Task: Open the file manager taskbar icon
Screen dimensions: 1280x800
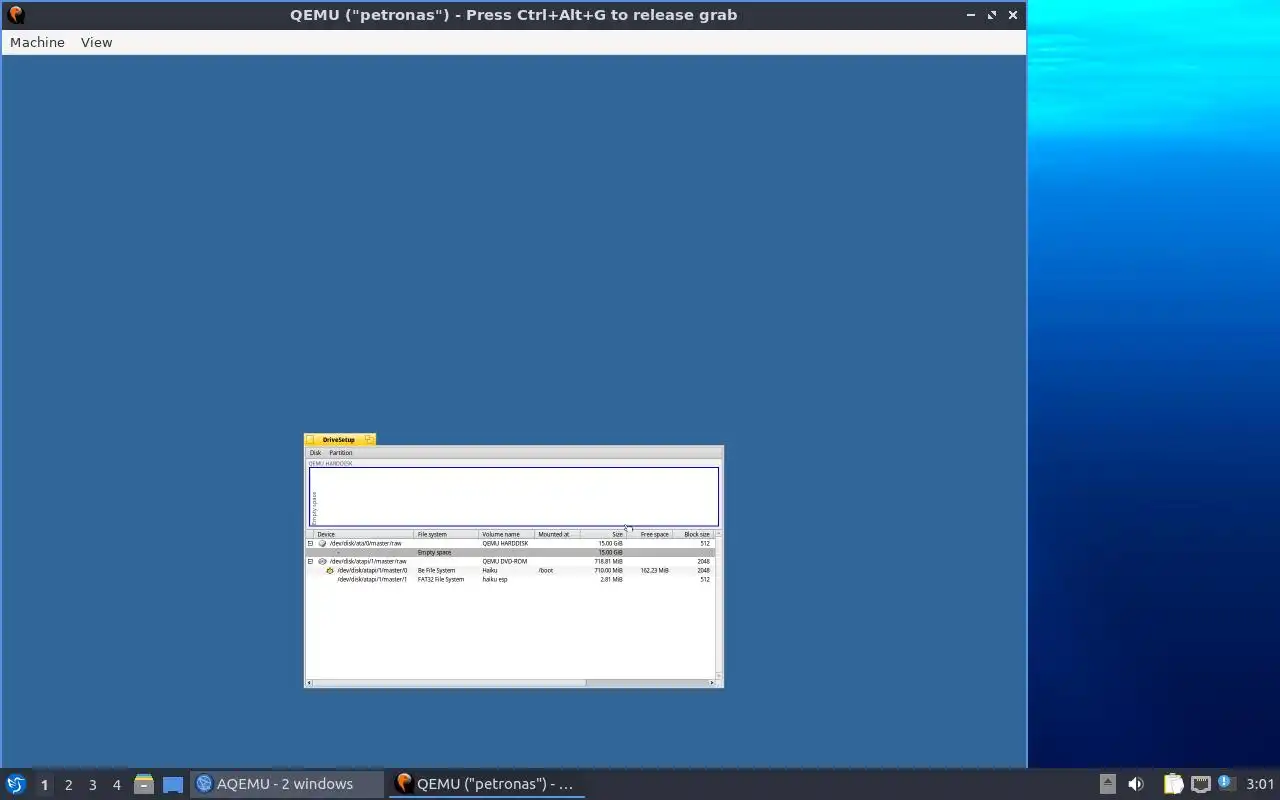Action: pos(143,784)
